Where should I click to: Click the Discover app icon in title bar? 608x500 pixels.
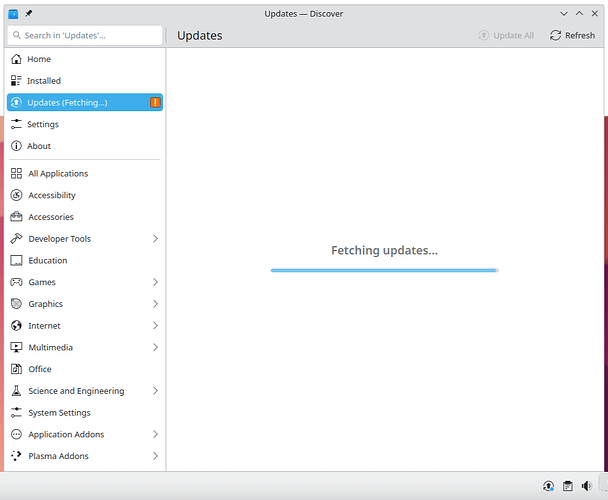coord(13,14)
